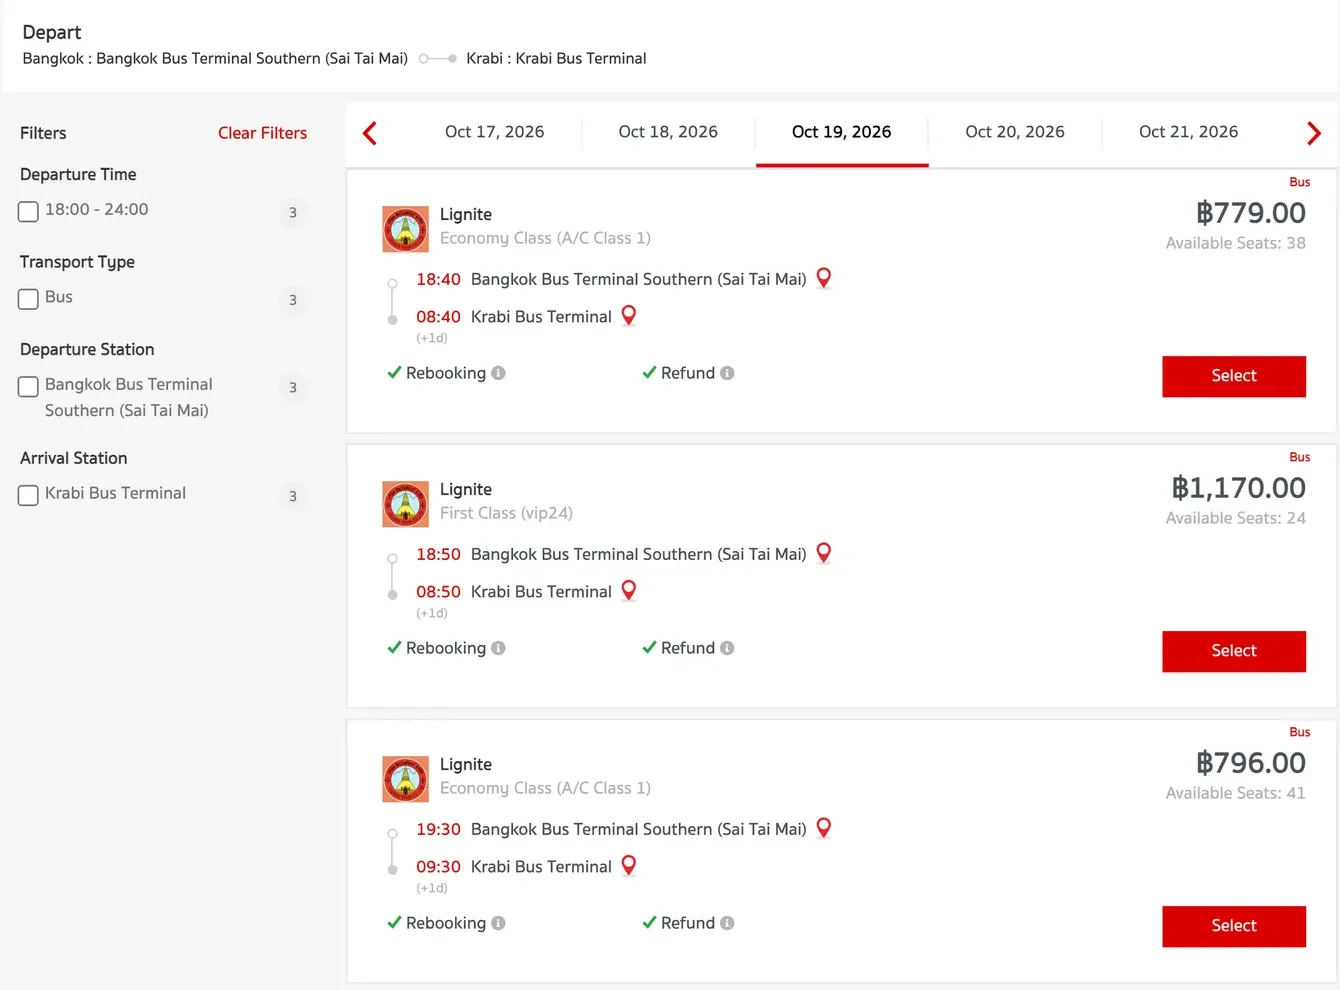Select the ฿779.00 Economy Class trip
The width and height of the screenshot is (1340, 990).
[x=1234, y=376]
